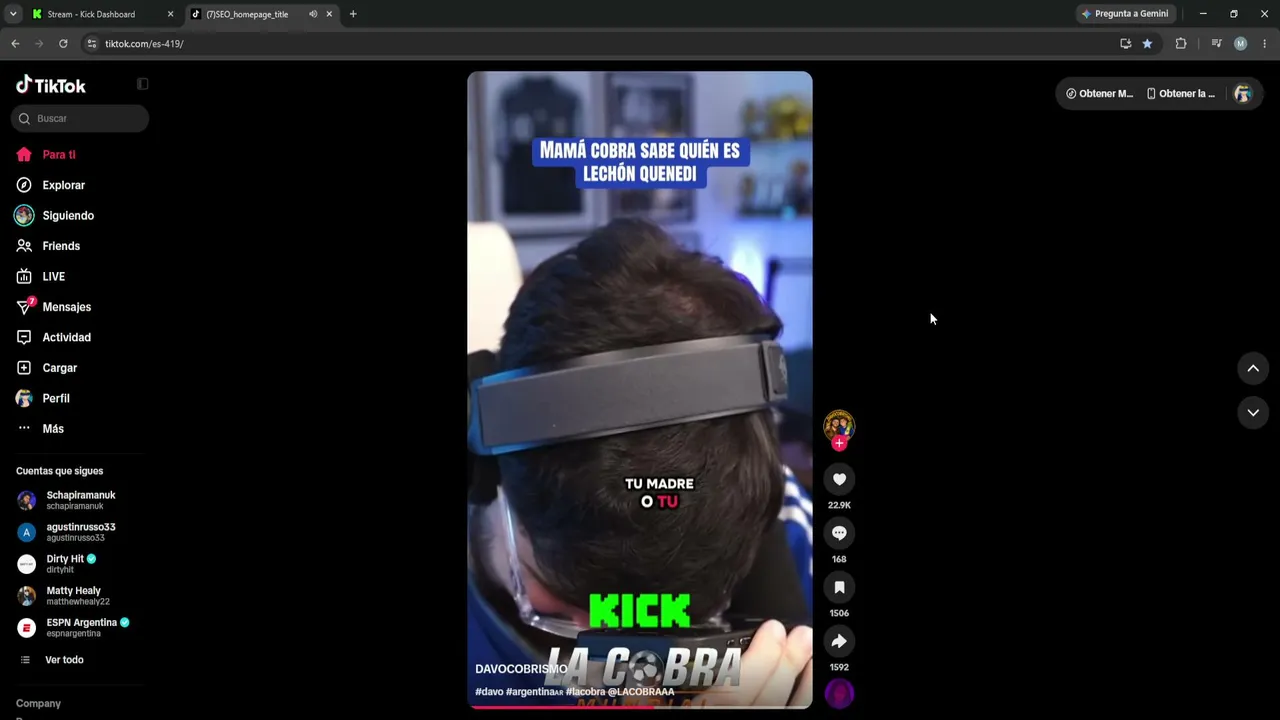Open DAVOCOBRISMO creator name
This screenshot has height=720, width=1280.
(521, 669)
